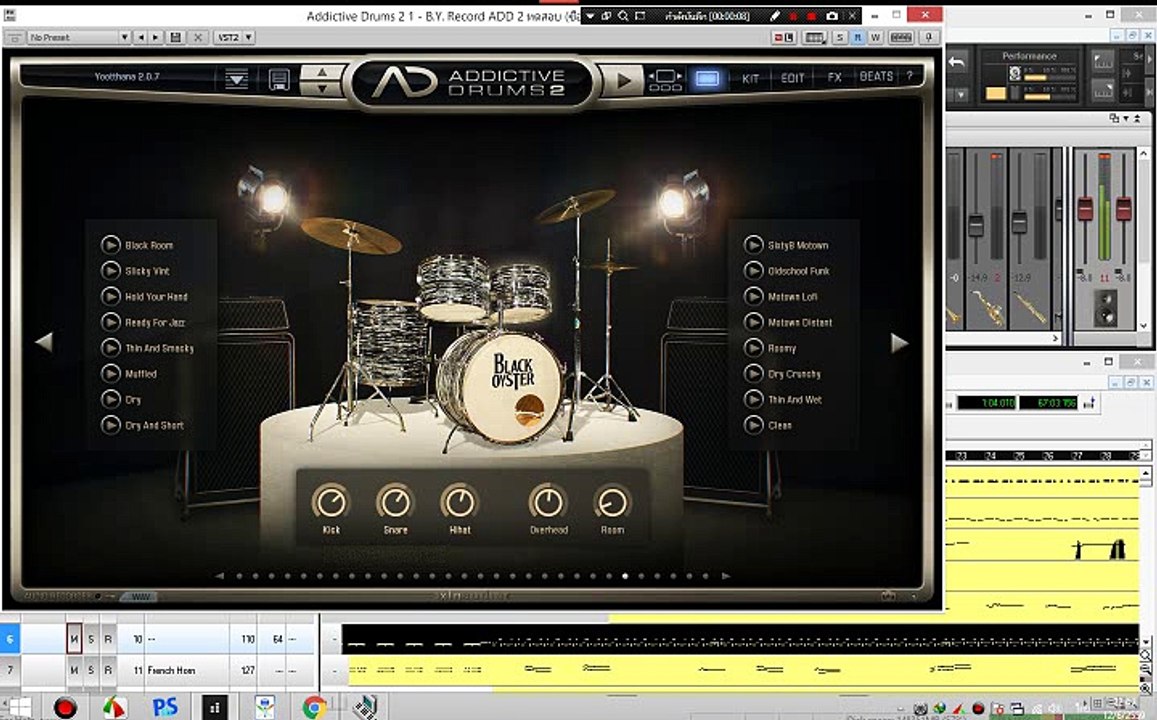The width and height of the screenshot is (1157, 720).
Task: Preview the Muffled preset
Action: pos(111,374)
